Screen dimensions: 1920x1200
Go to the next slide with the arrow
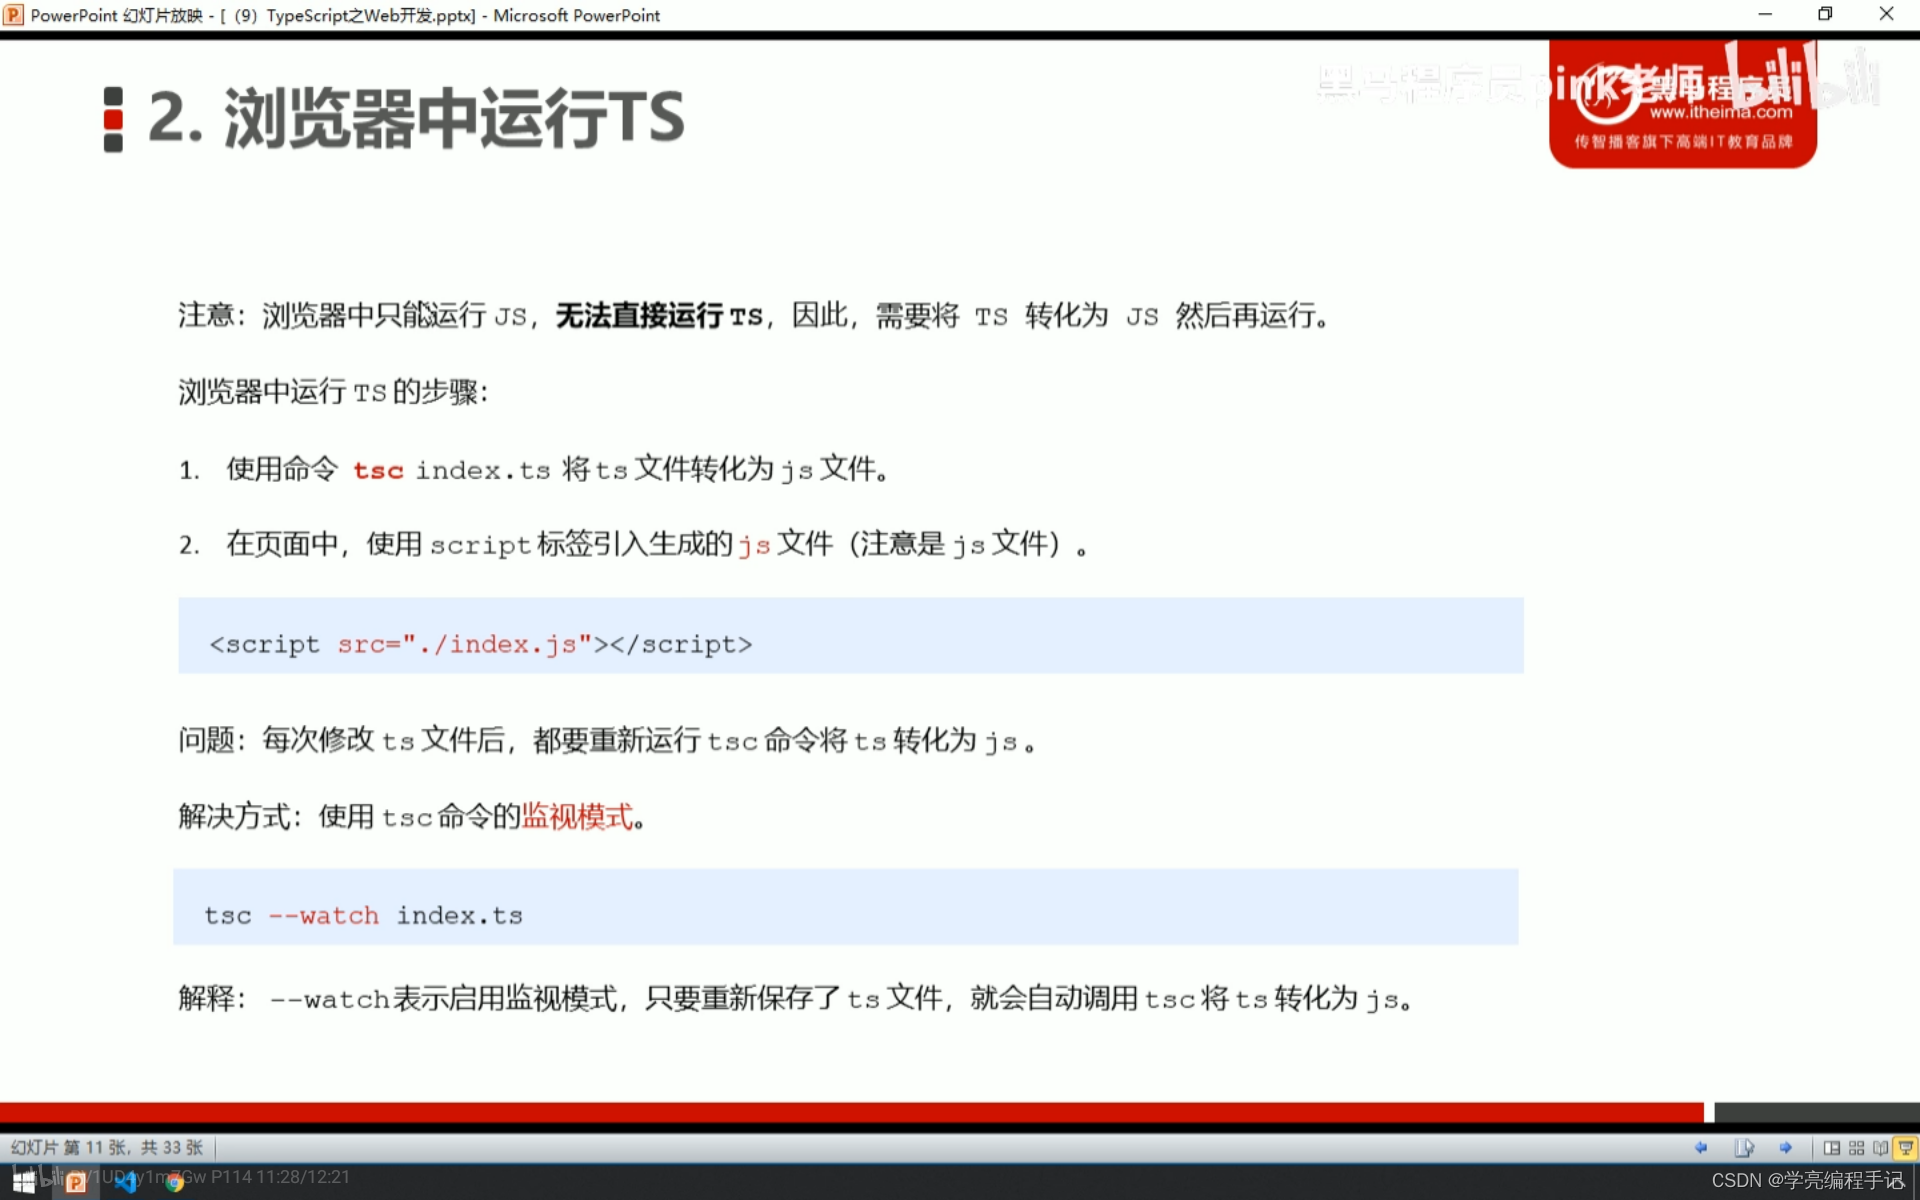point(1785,1147)
